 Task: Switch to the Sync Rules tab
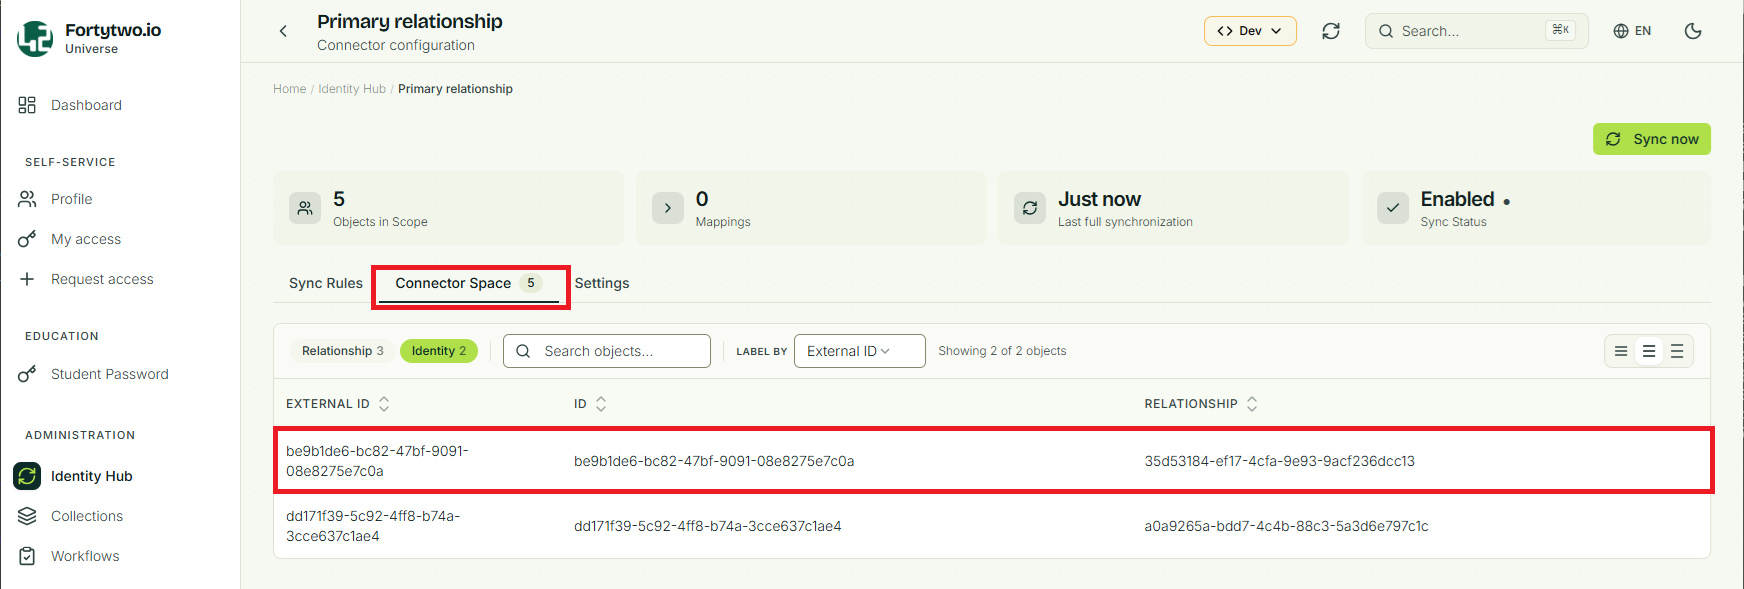coord(326,283)
